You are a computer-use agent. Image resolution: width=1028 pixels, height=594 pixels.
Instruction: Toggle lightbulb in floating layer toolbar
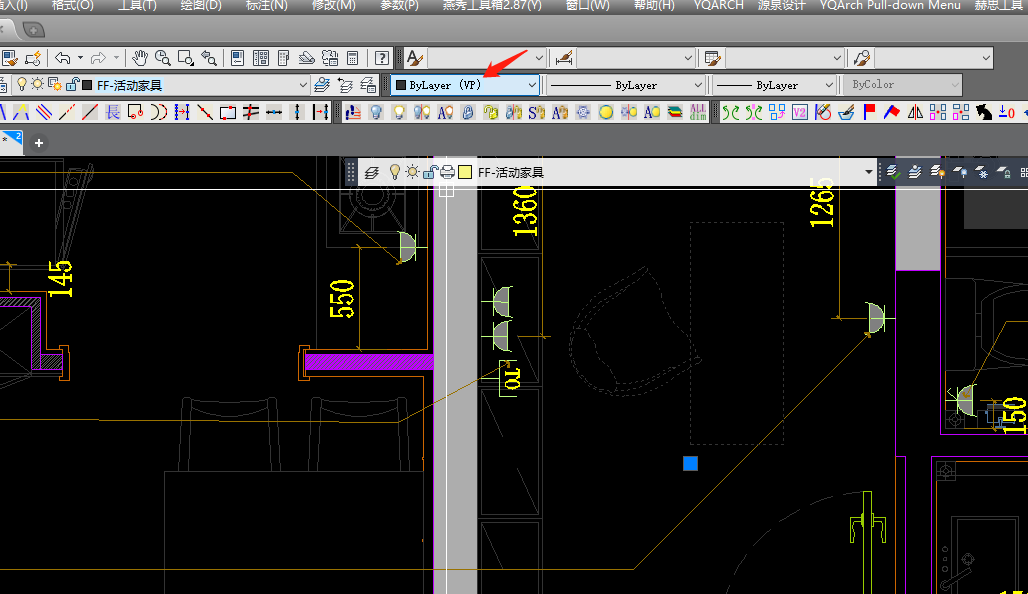tap(395, 172)
